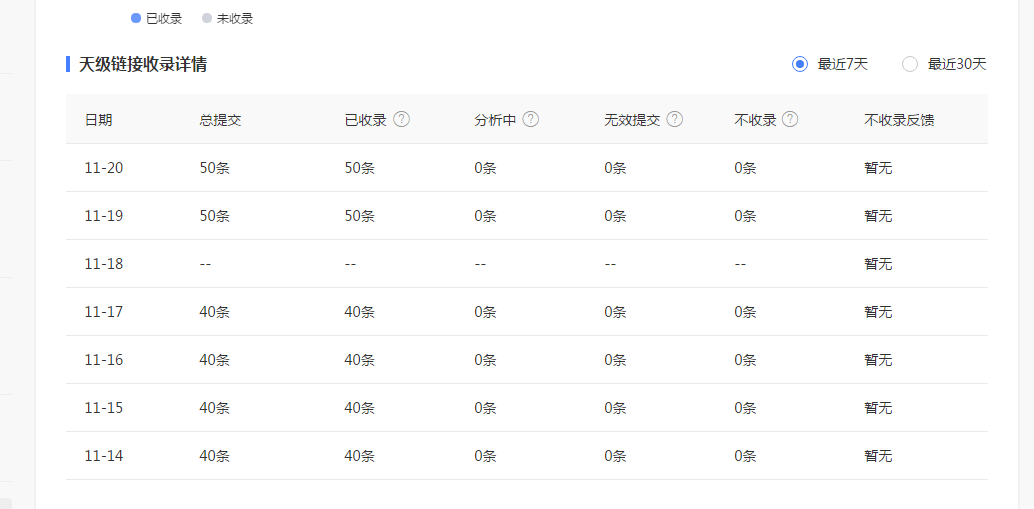Screen dimensions: 1034x509
Task: Select the 最近7天 radio button
Action: [x=800, y=64]
